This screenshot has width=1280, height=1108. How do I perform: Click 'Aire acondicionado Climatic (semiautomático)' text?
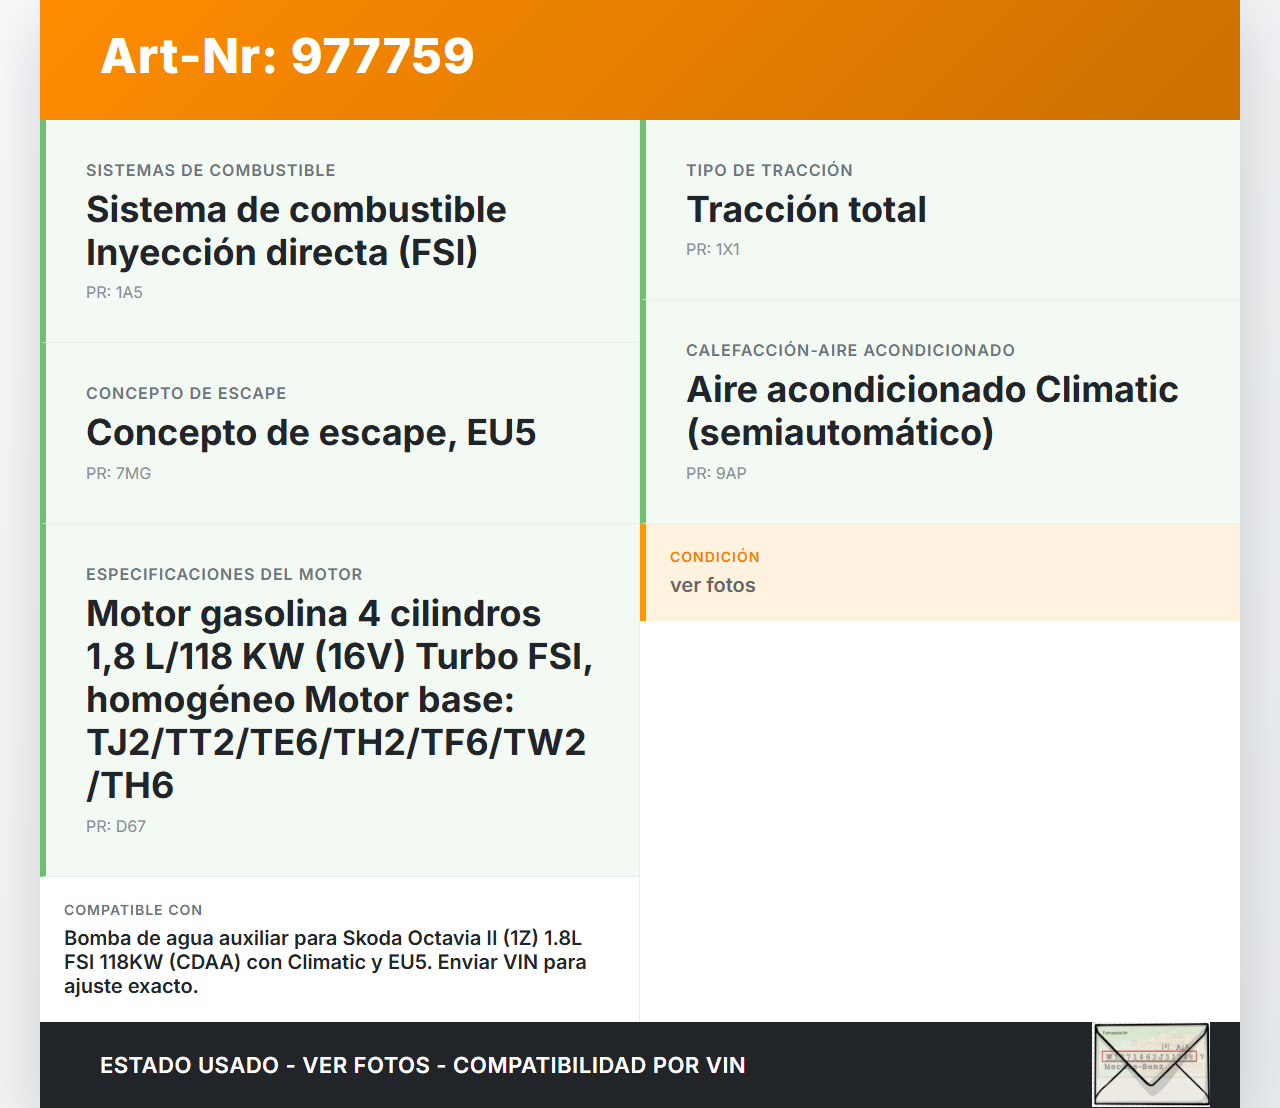click(x=932, y=411)
